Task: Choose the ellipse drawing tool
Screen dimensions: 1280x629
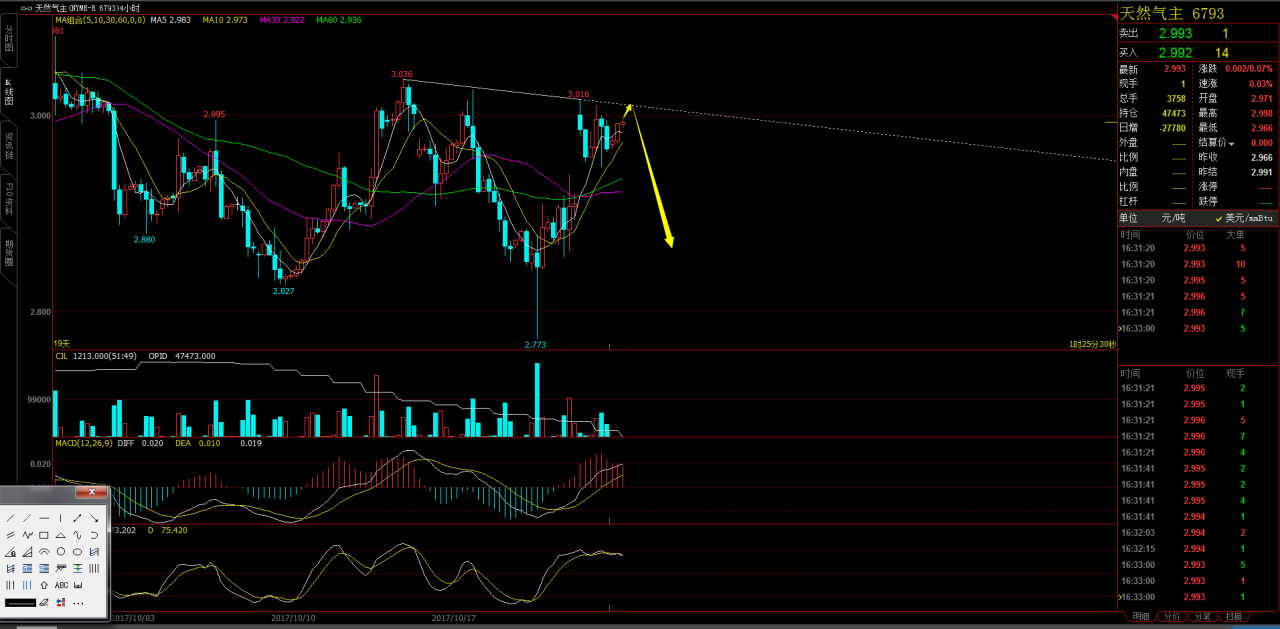Action: (77, 552)
